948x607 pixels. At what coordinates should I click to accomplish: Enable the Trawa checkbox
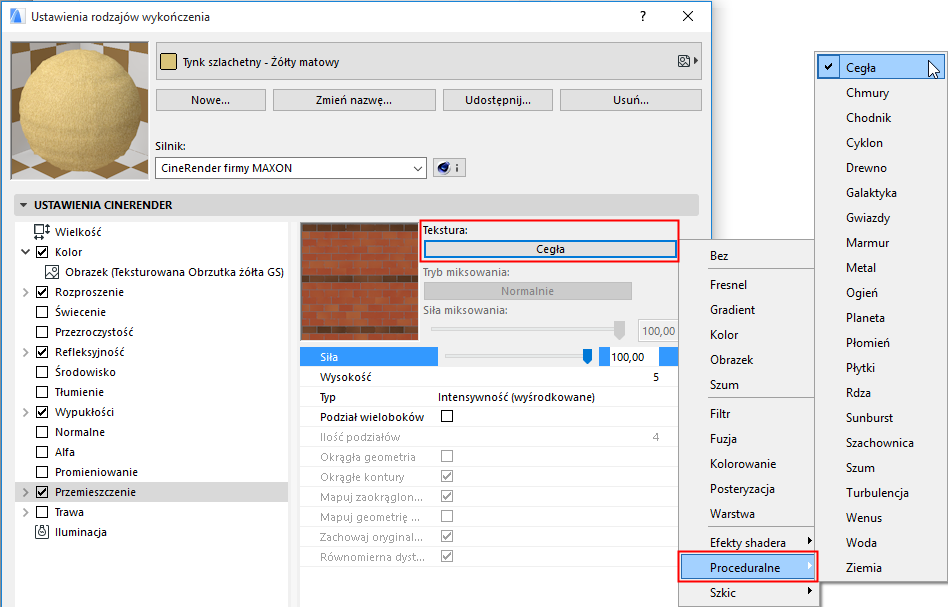click(42, 512)
